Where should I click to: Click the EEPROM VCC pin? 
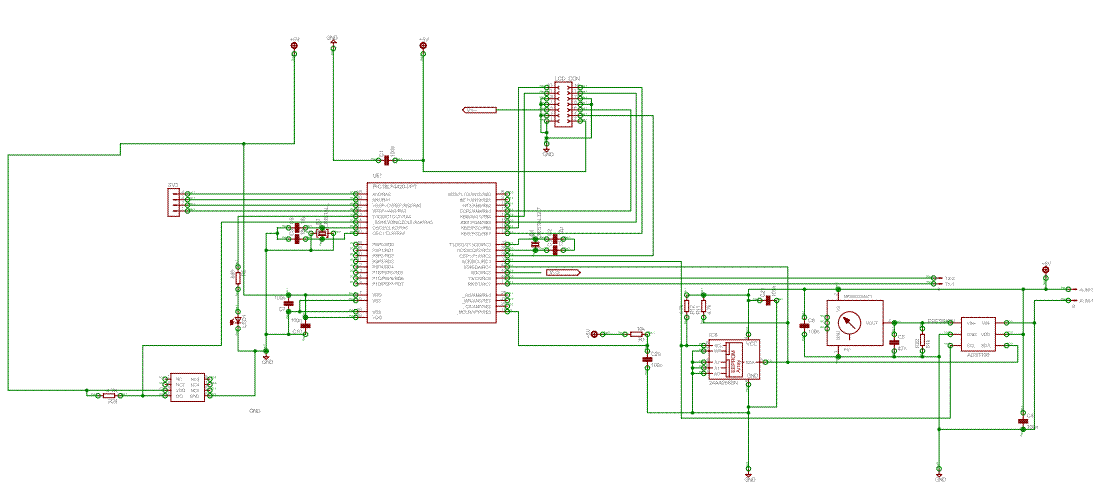(x=748, y=334)
